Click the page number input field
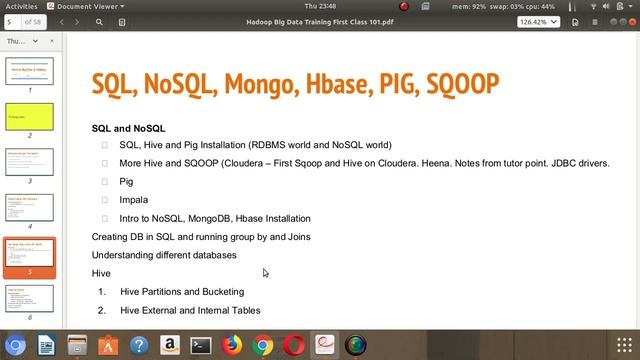Viewport: 640px width, 360px height. pos(12,22)
